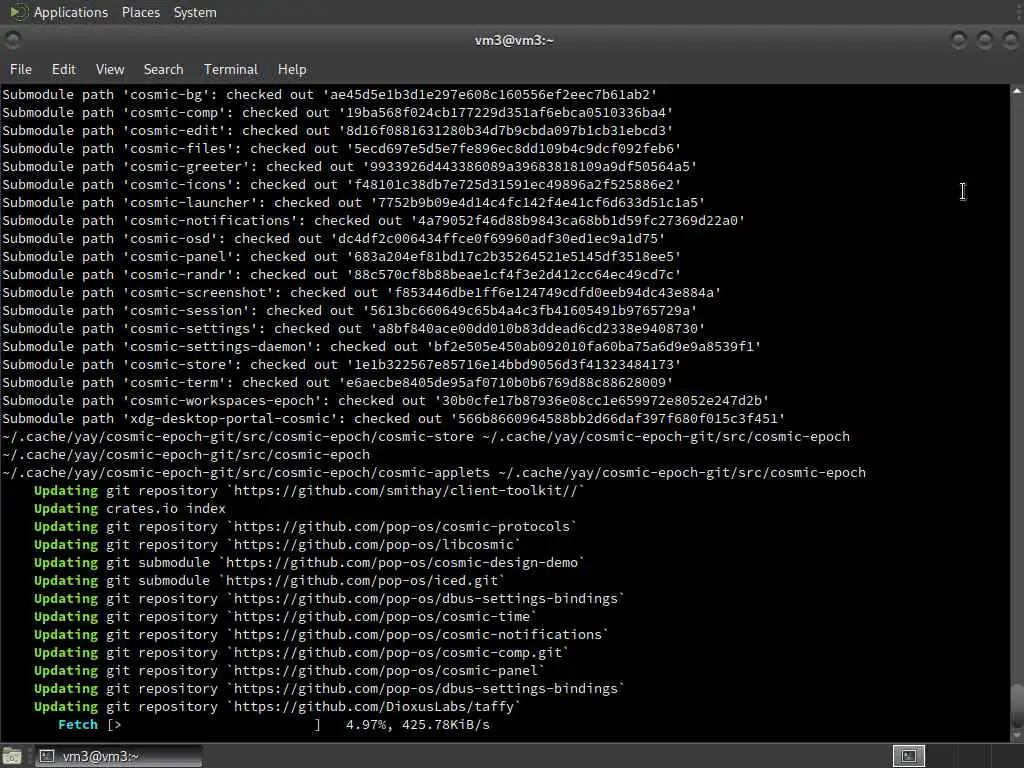Click the Fetch progress bar
Screen dimensions: 1024x768
tap(214, 725)
